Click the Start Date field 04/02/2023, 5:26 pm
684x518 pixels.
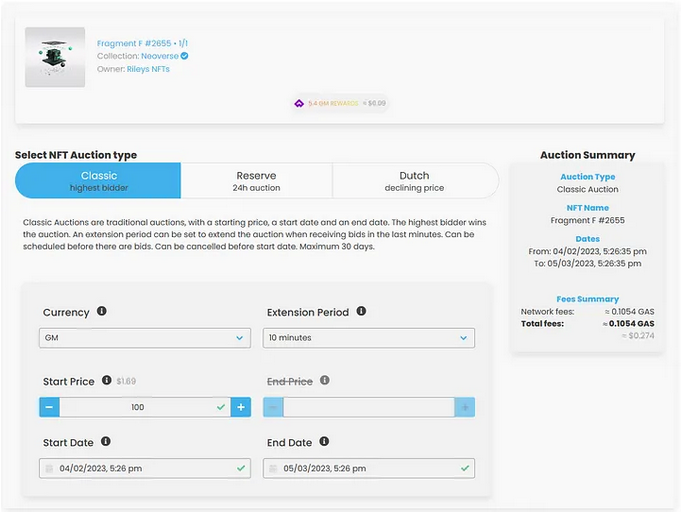point(145,468)
